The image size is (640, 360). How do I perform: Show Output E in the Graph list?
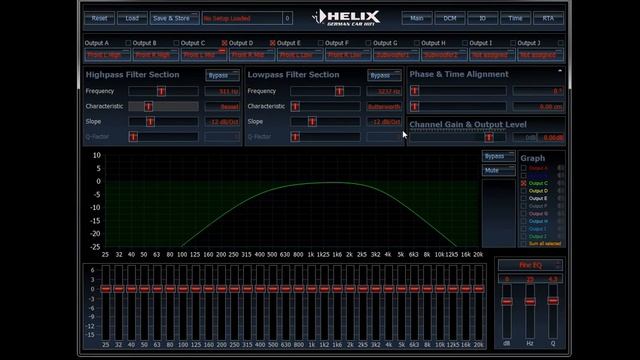click(524, 198)
